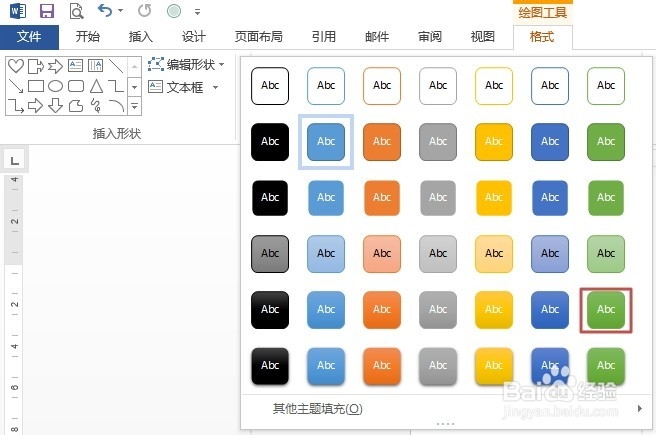Apply gray gradient subtle-effect Abc style with black border
This screenshot has height=435, width=656.
tap(270, 254)
